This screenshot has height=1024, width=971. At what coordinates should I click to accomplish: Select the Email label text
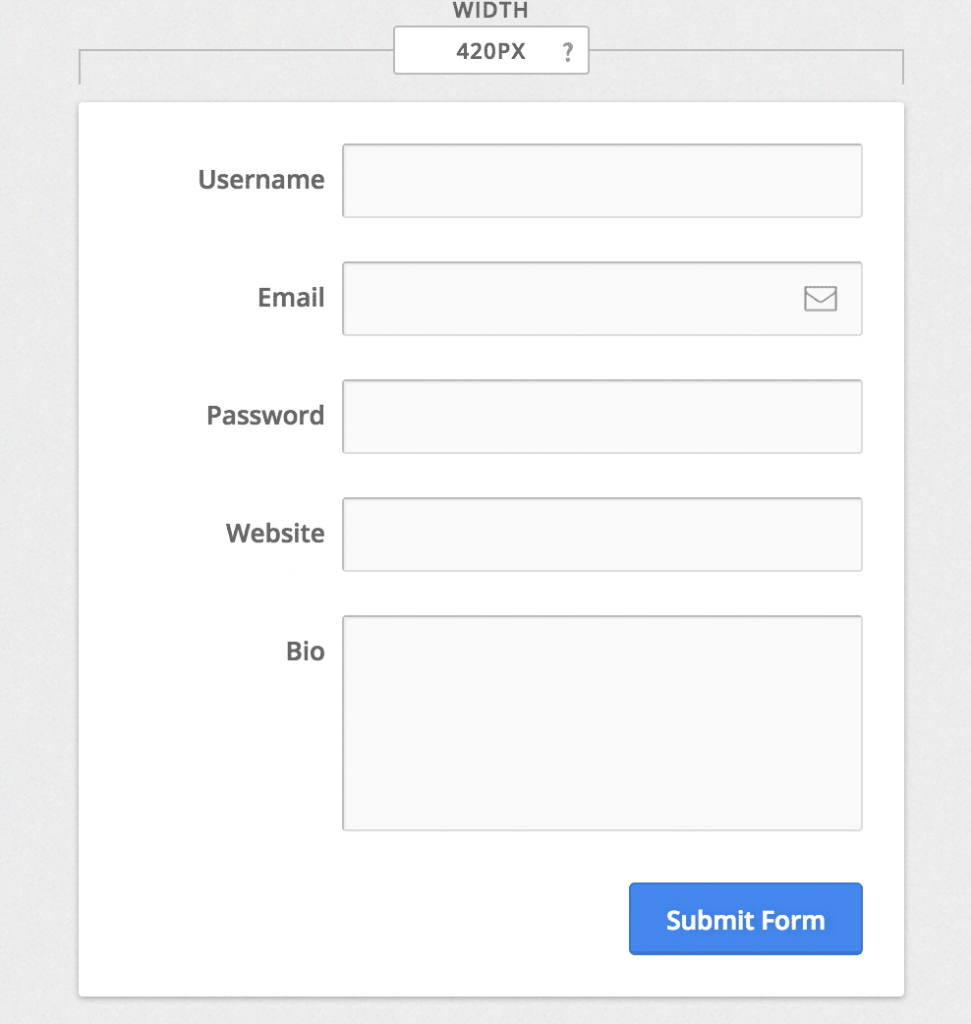290,298
